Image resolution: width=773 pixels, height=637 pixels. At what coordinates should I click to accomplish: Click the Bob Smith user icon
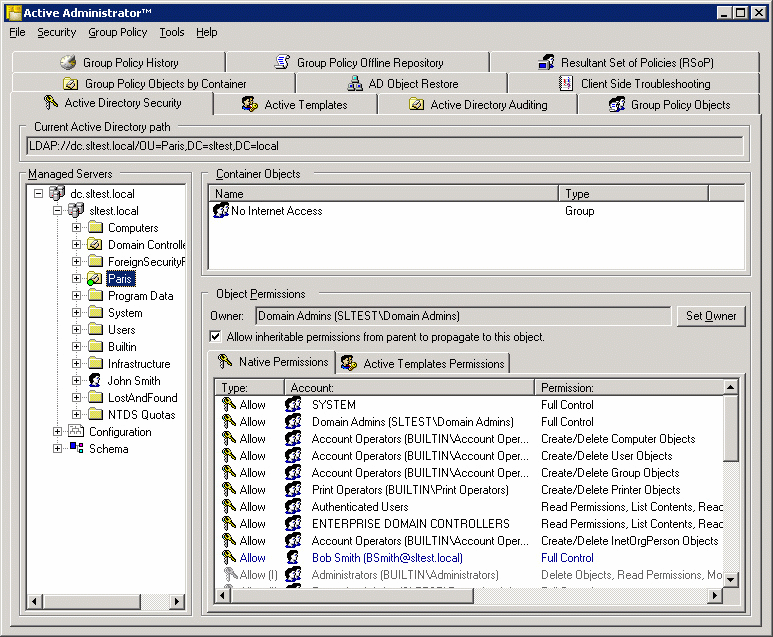click(293, 558)
